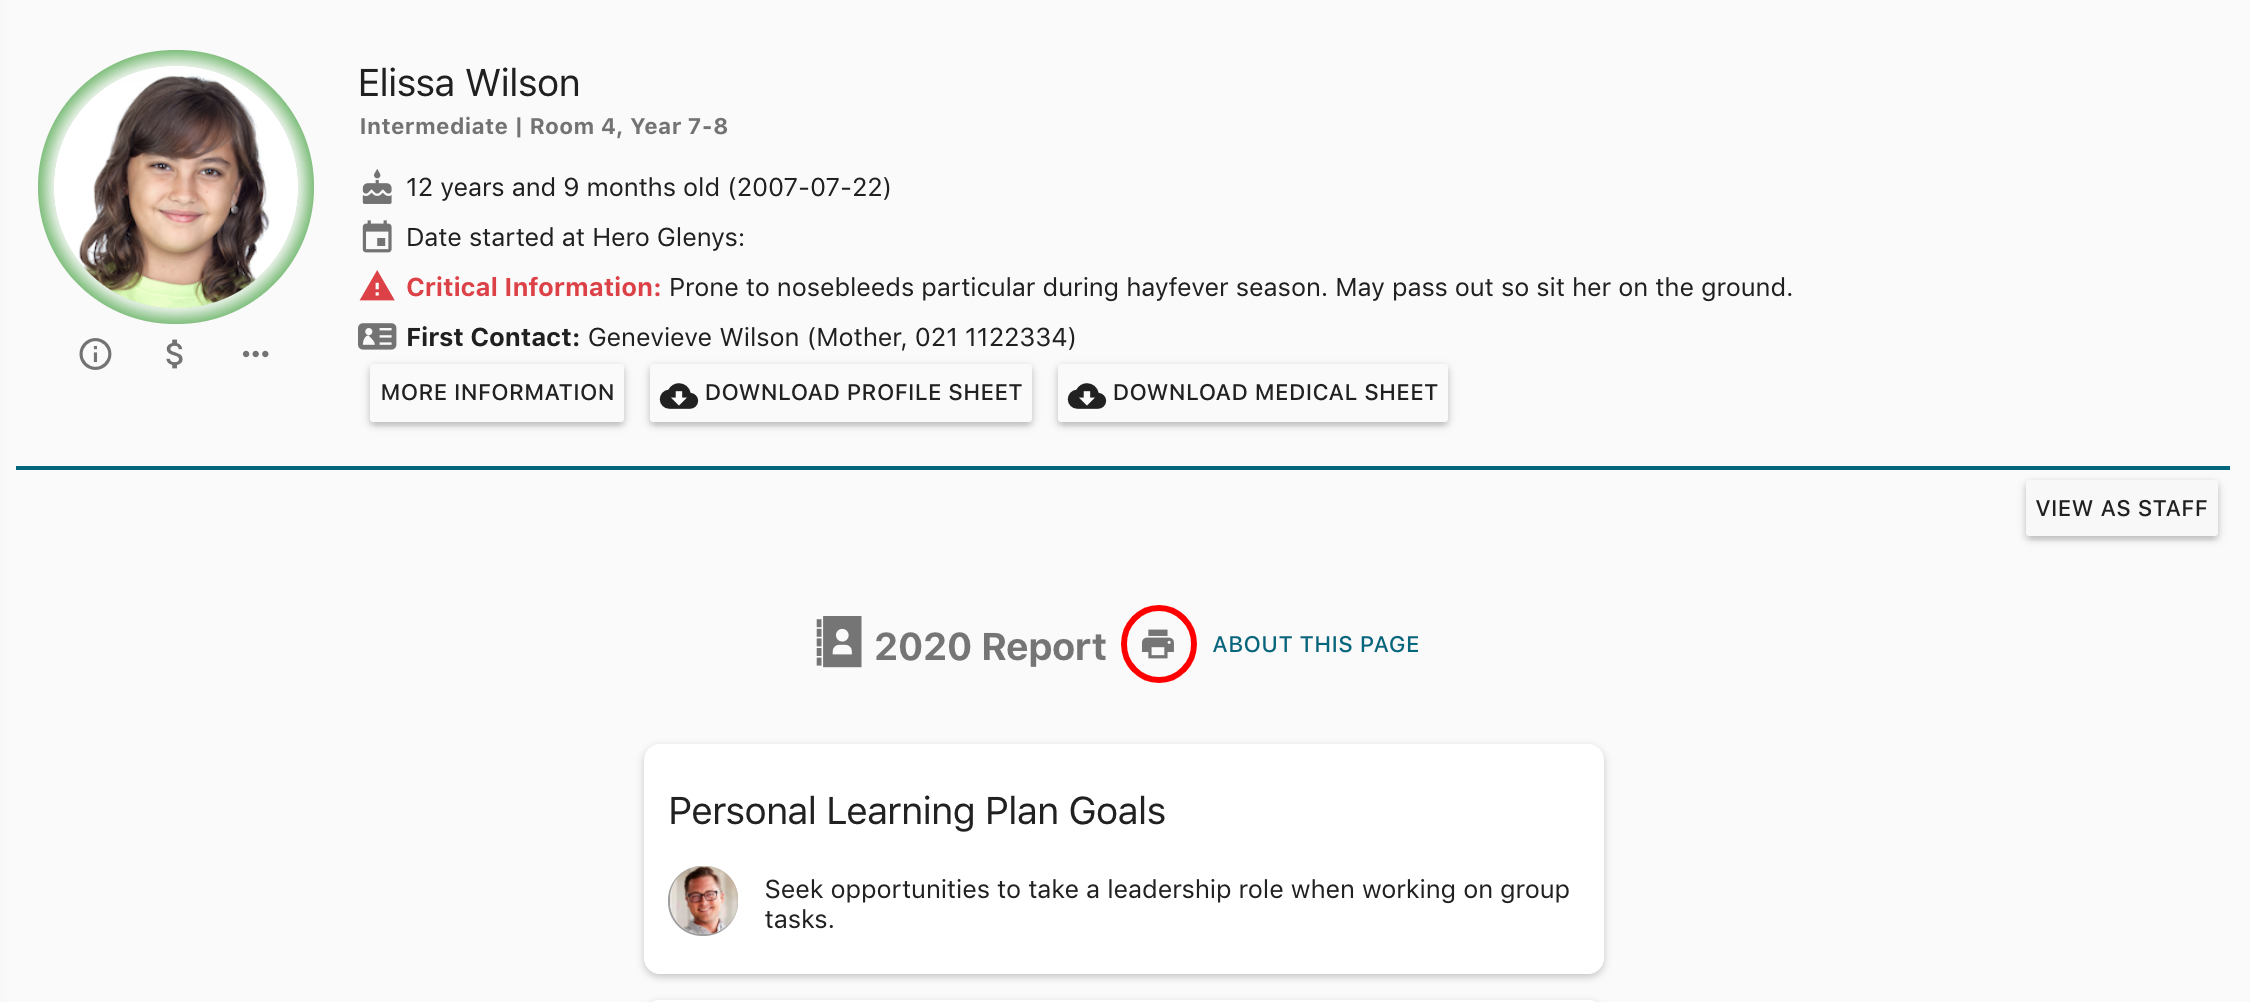Open the dollar sign finance icon
Image resolution: width=2250 pixels, height=1002 pixels.
tap(174, 354)
